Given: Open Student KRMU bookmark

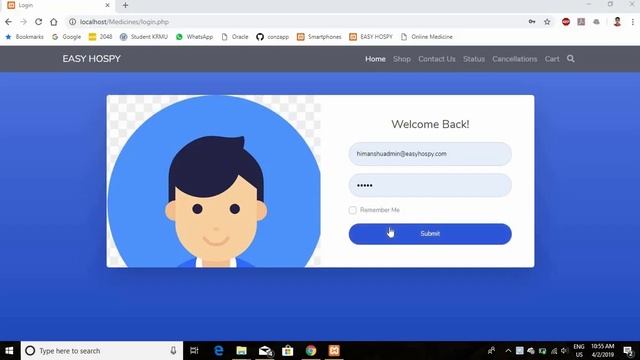Looking at the screenshot, I should pos(144,37).
